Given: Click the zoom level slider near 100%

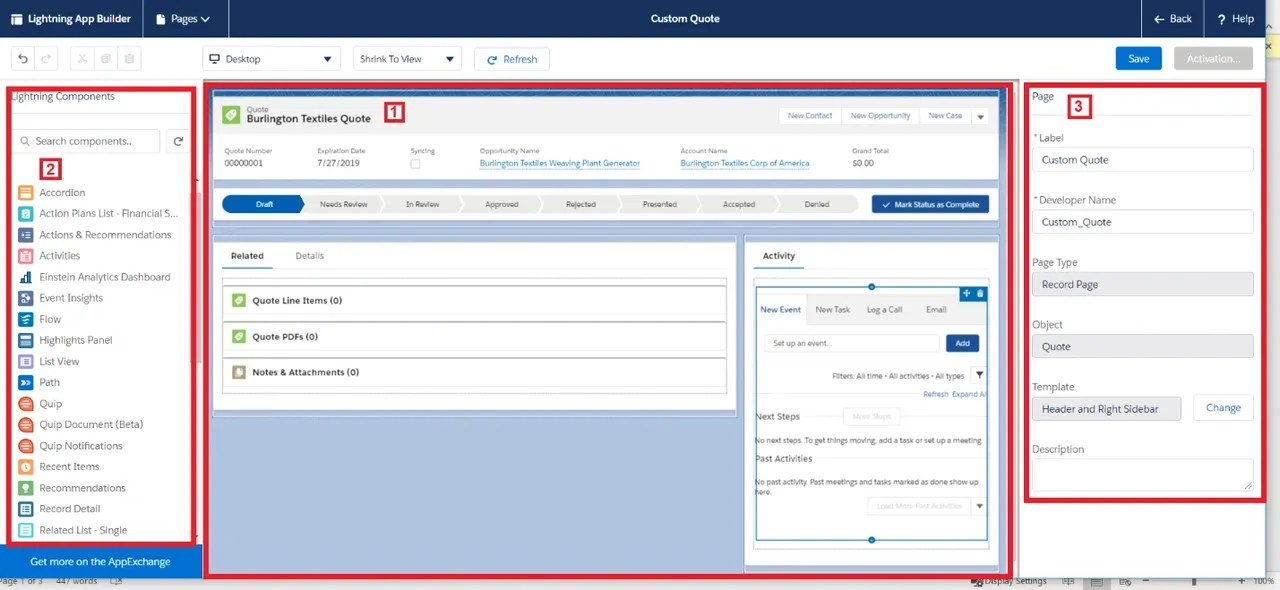Looking at the screenshot, I should [x=1193, y=582].
